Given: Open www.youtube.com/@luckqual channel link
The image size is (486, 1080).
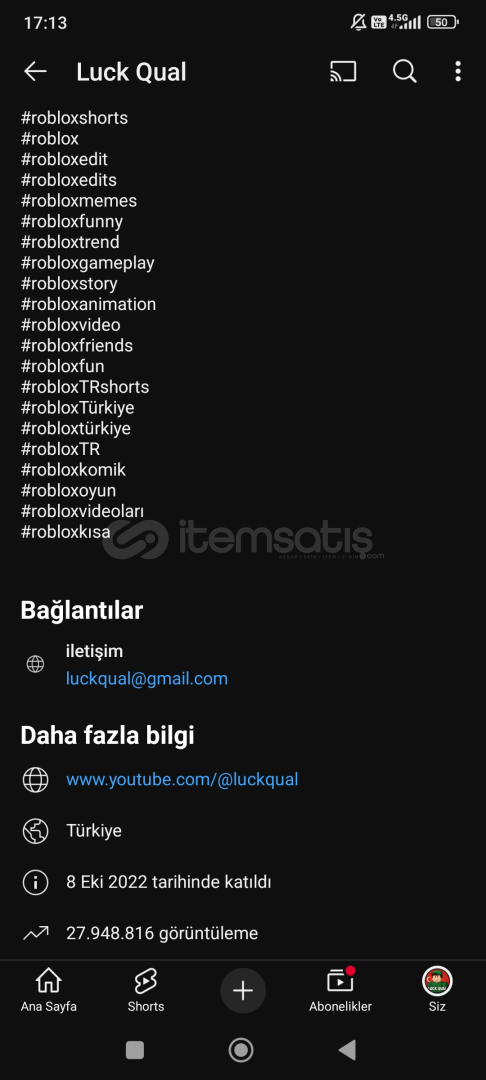Looking at the screenshot, I should (182, 780).
